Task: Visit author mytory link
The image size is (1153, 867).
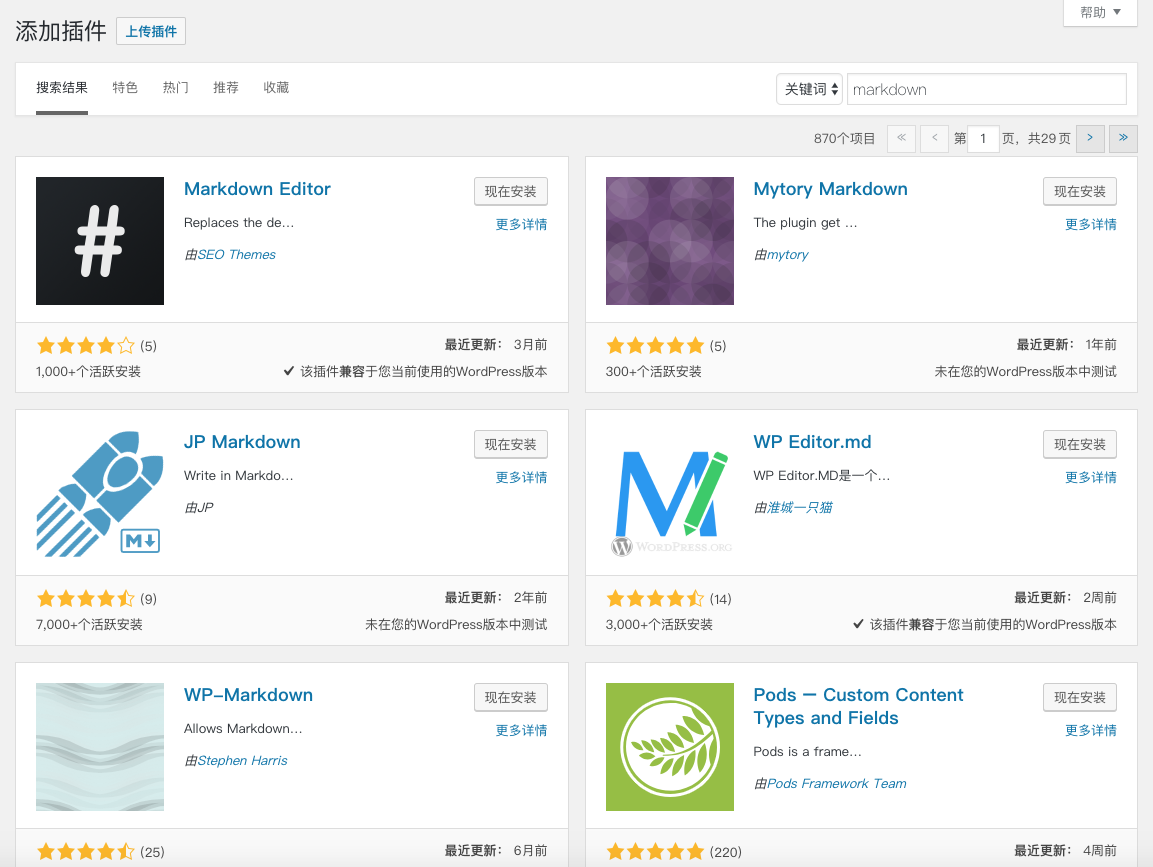Action: [788, 254]
